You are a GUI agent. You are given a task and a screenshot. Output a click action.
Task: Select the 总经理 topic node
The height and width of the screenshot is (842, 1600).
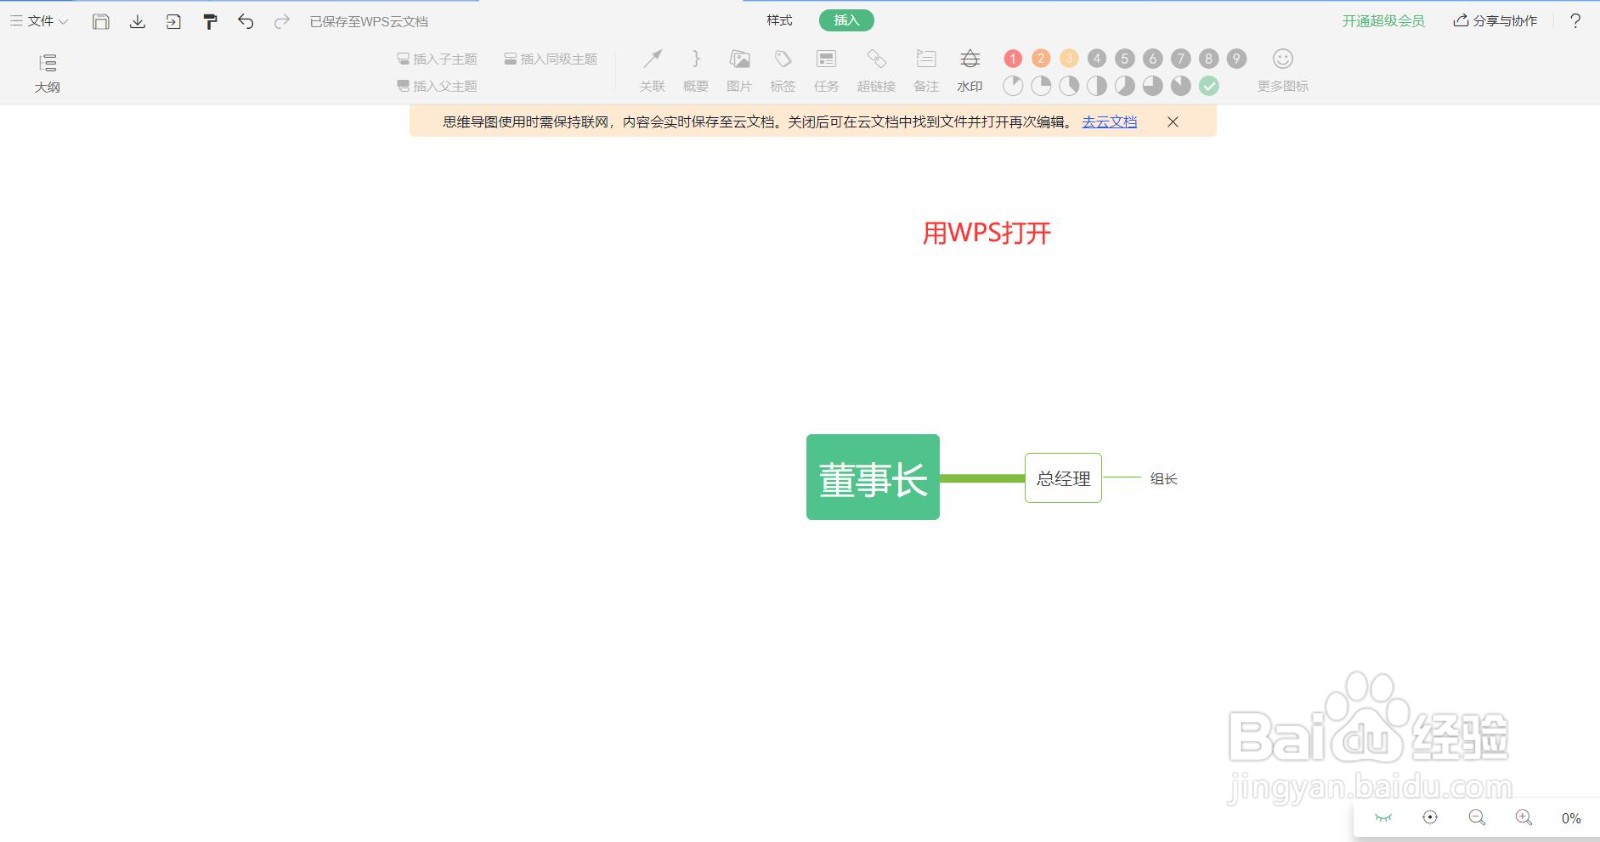tap(1063, 478)
